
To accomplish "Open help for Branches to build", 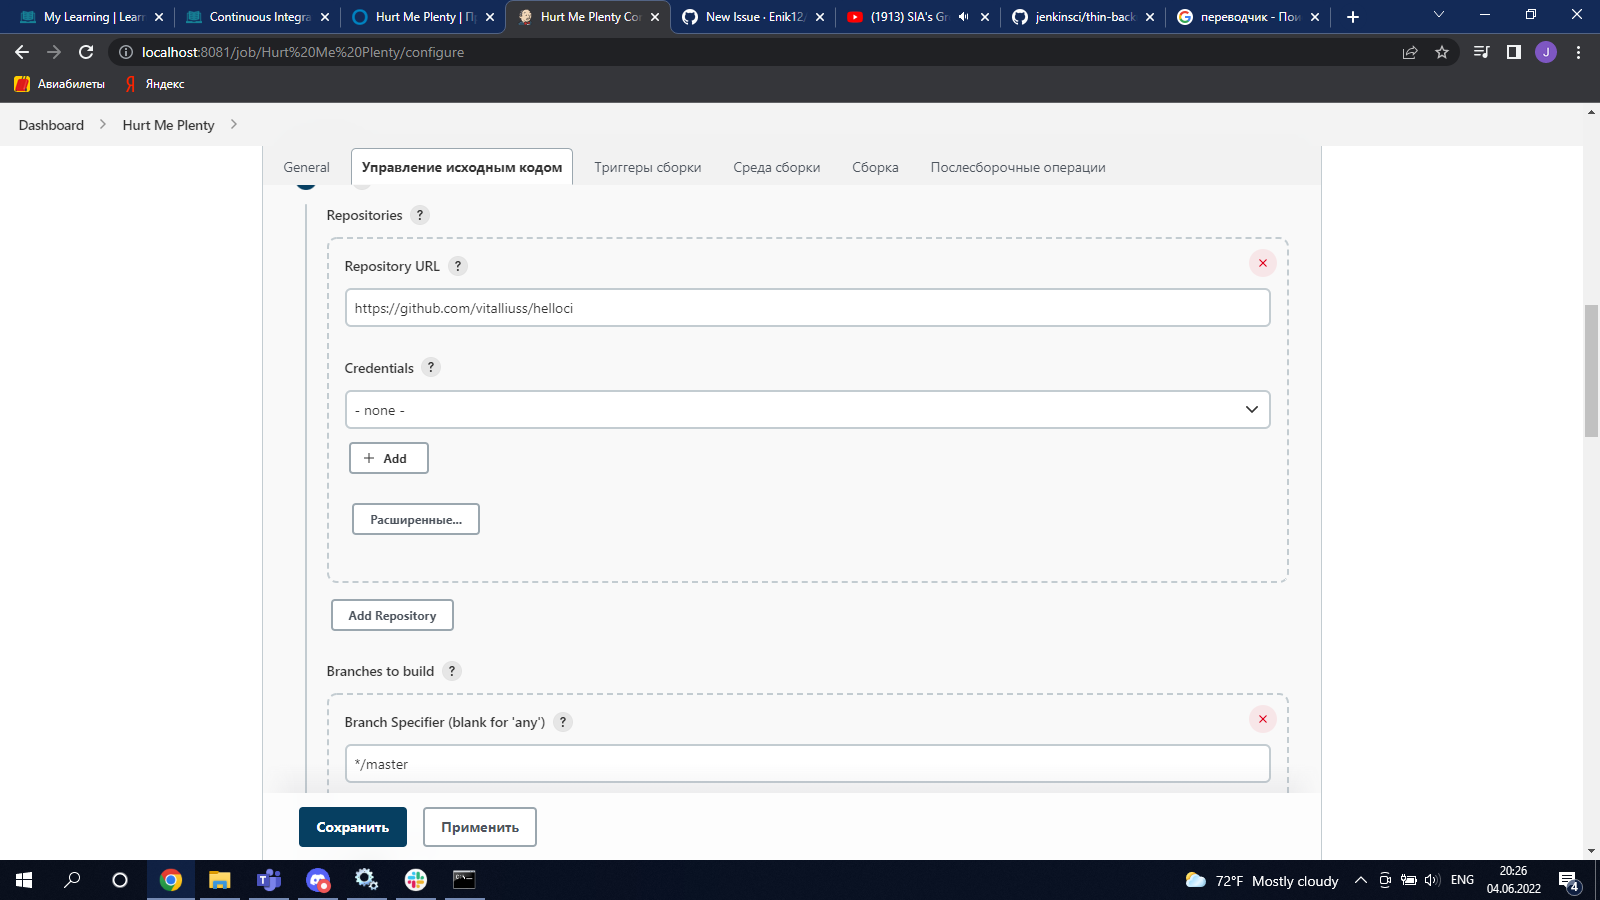I will click(452, 671).
